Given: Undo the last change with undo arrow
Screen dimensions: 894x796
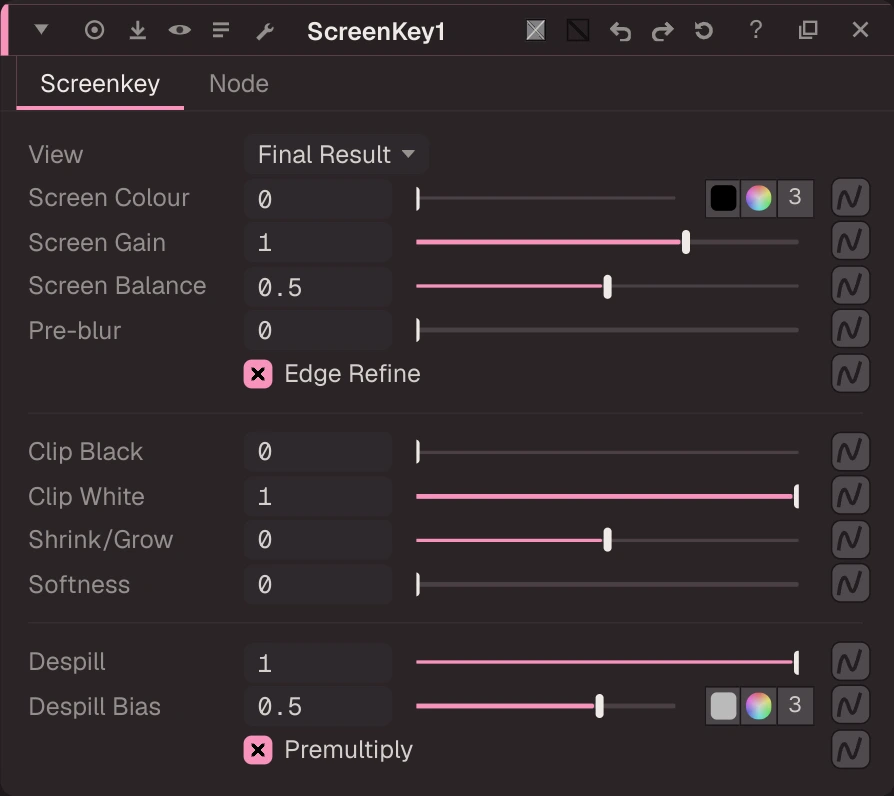Looking at the screenshot, I should (x=620, y=31).
